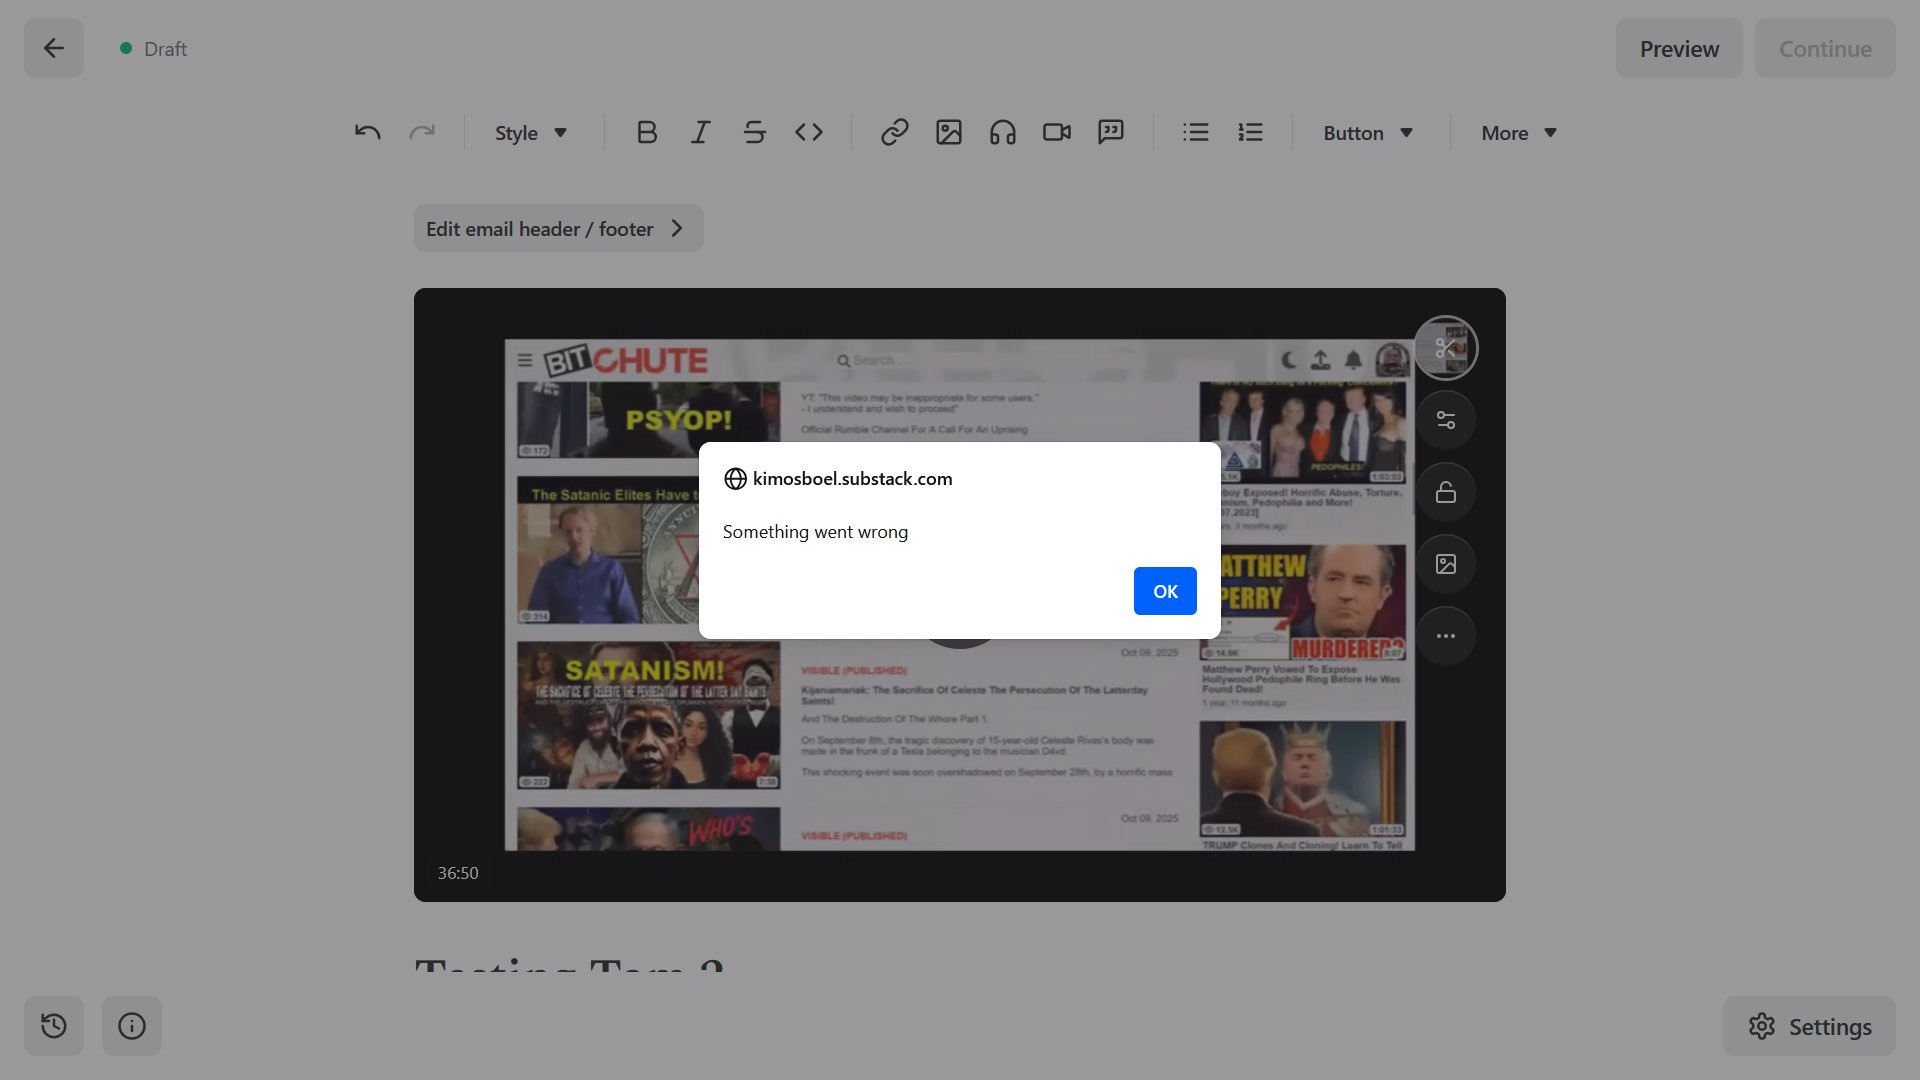Insert a code block
The height and width of the screenshot is (1080, 1920).
click(x=809, y=132)
